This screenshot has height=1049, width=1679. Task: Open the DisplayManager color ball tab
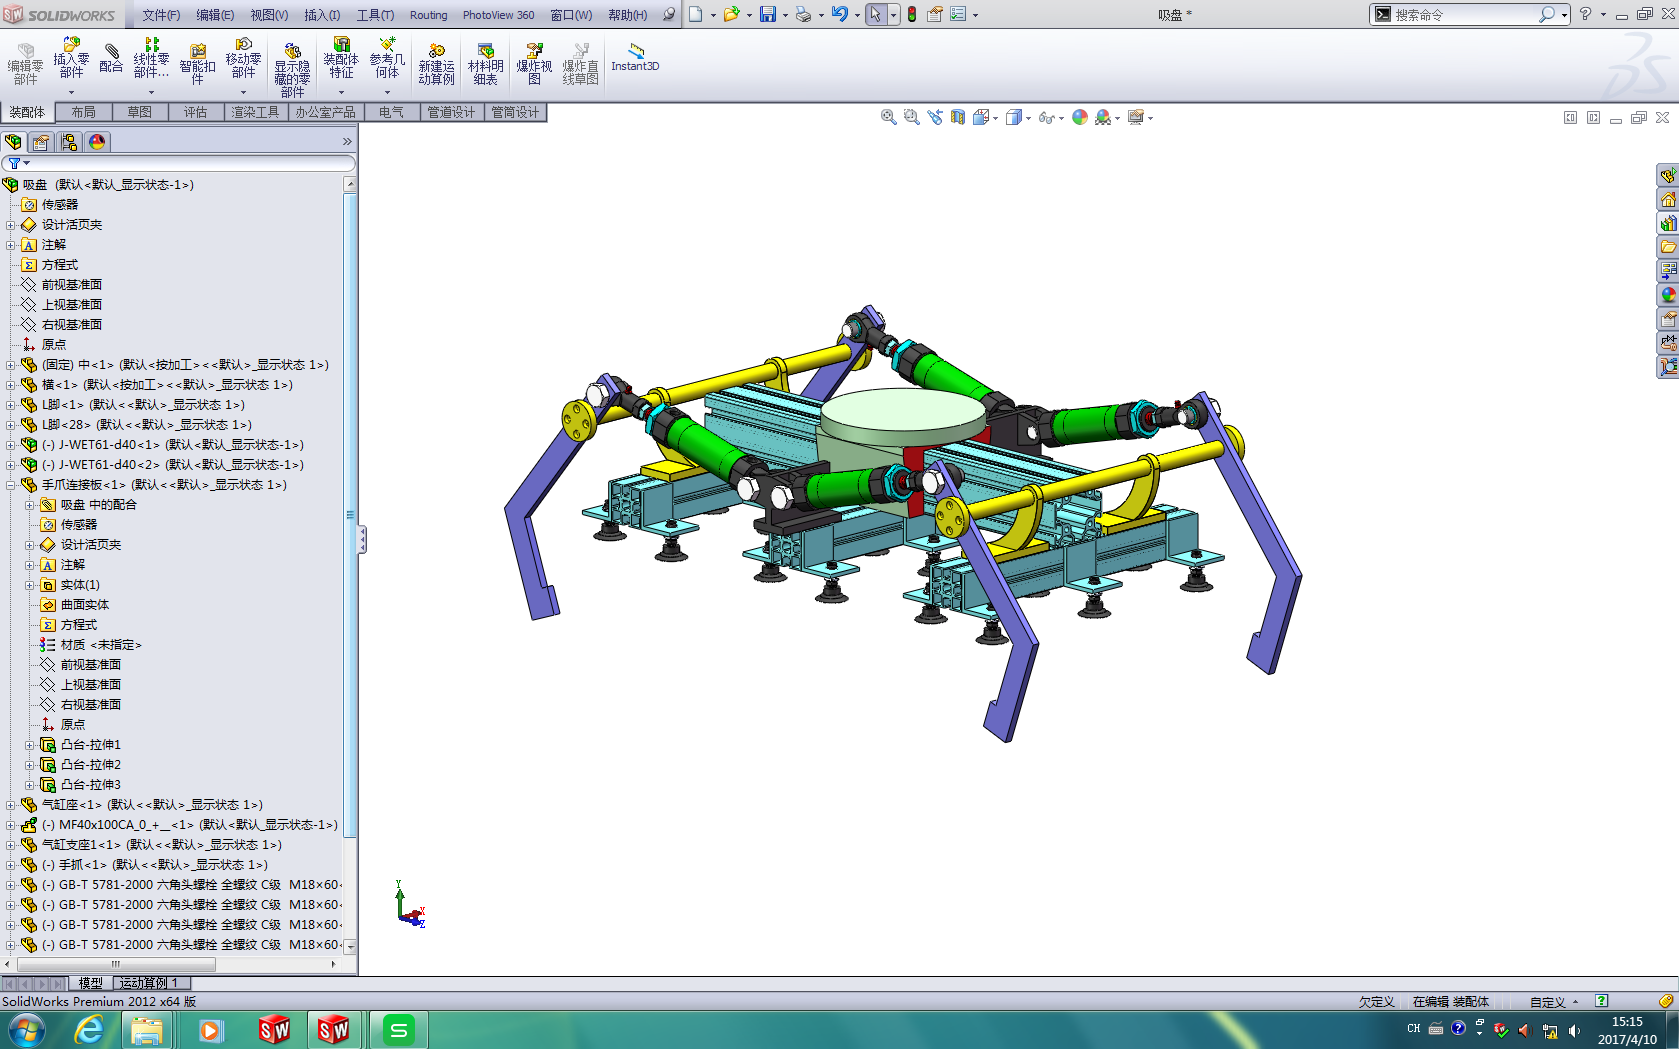tap(97, 142)
